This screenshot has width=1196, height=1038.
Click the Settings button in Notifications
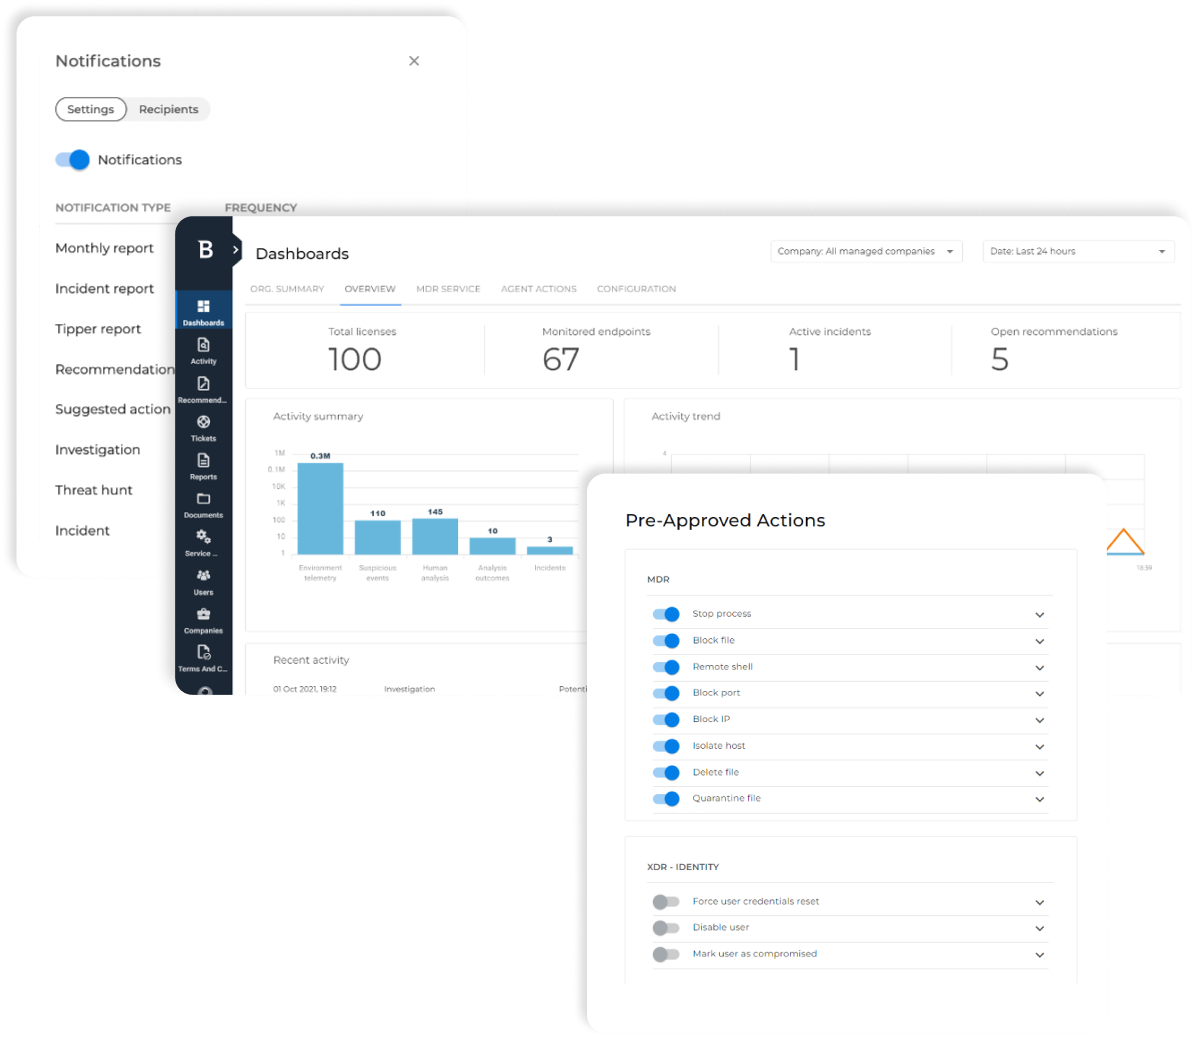(x=91, y=109)
